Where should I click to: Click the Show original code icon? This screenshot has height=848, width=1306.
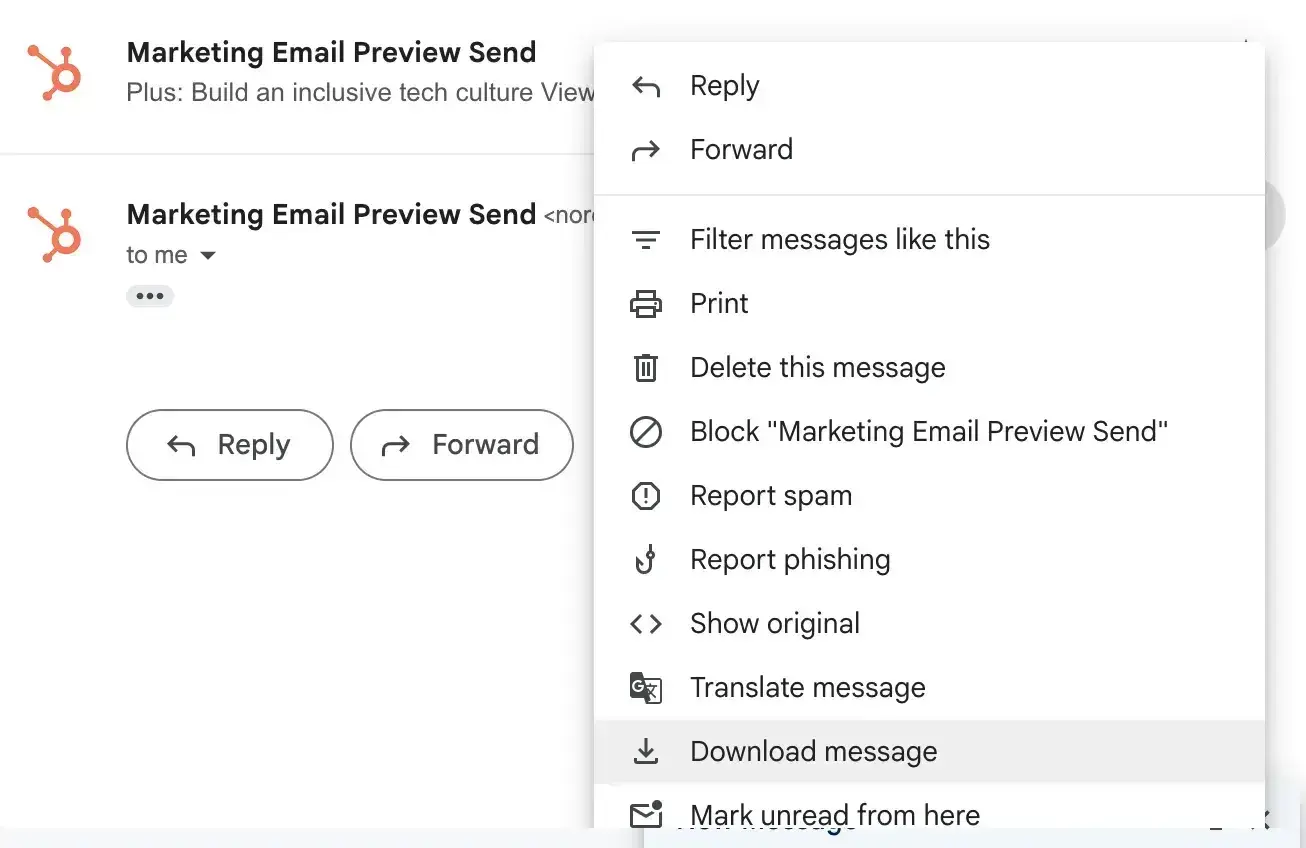click(x=646, y=623)
